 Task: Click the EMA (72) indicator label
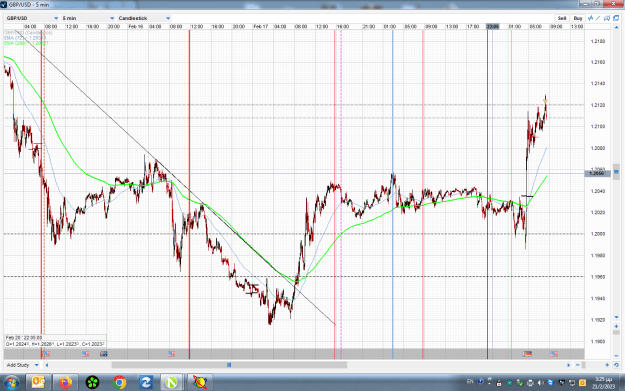pyautogui.click(x=25, y=38)
